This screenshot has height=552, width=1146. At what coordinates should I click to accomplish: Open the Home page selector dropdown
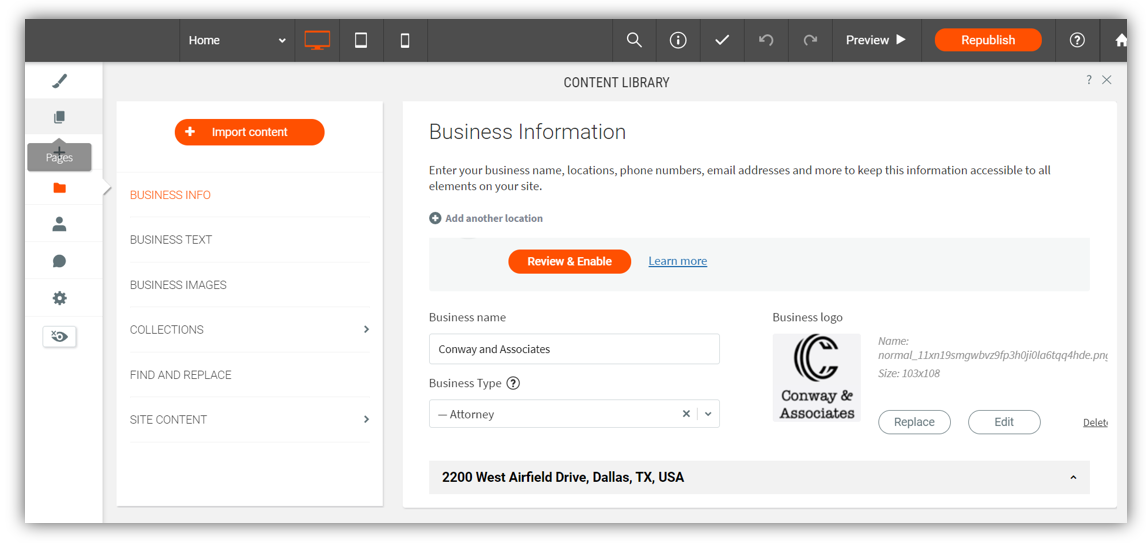tap(237, 40)
